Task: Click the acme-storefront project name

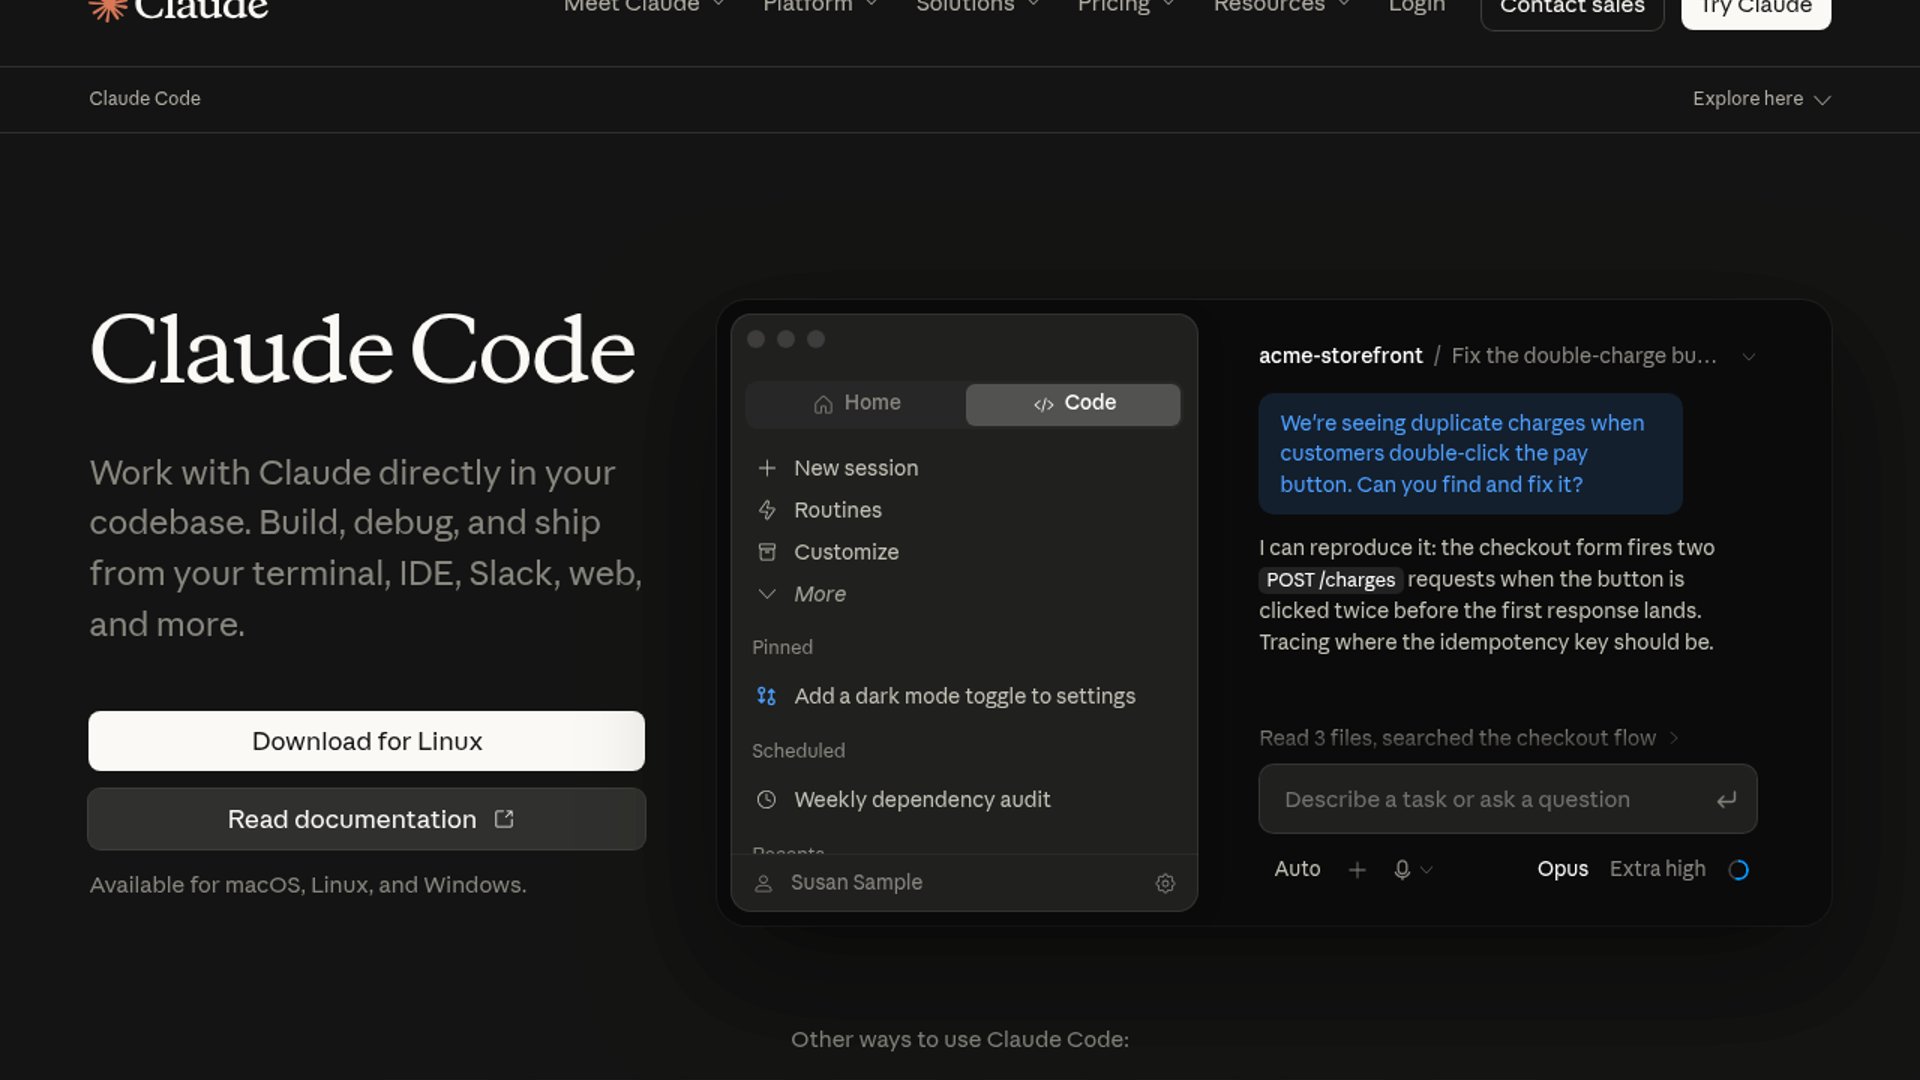Action: click(1340, 356)
